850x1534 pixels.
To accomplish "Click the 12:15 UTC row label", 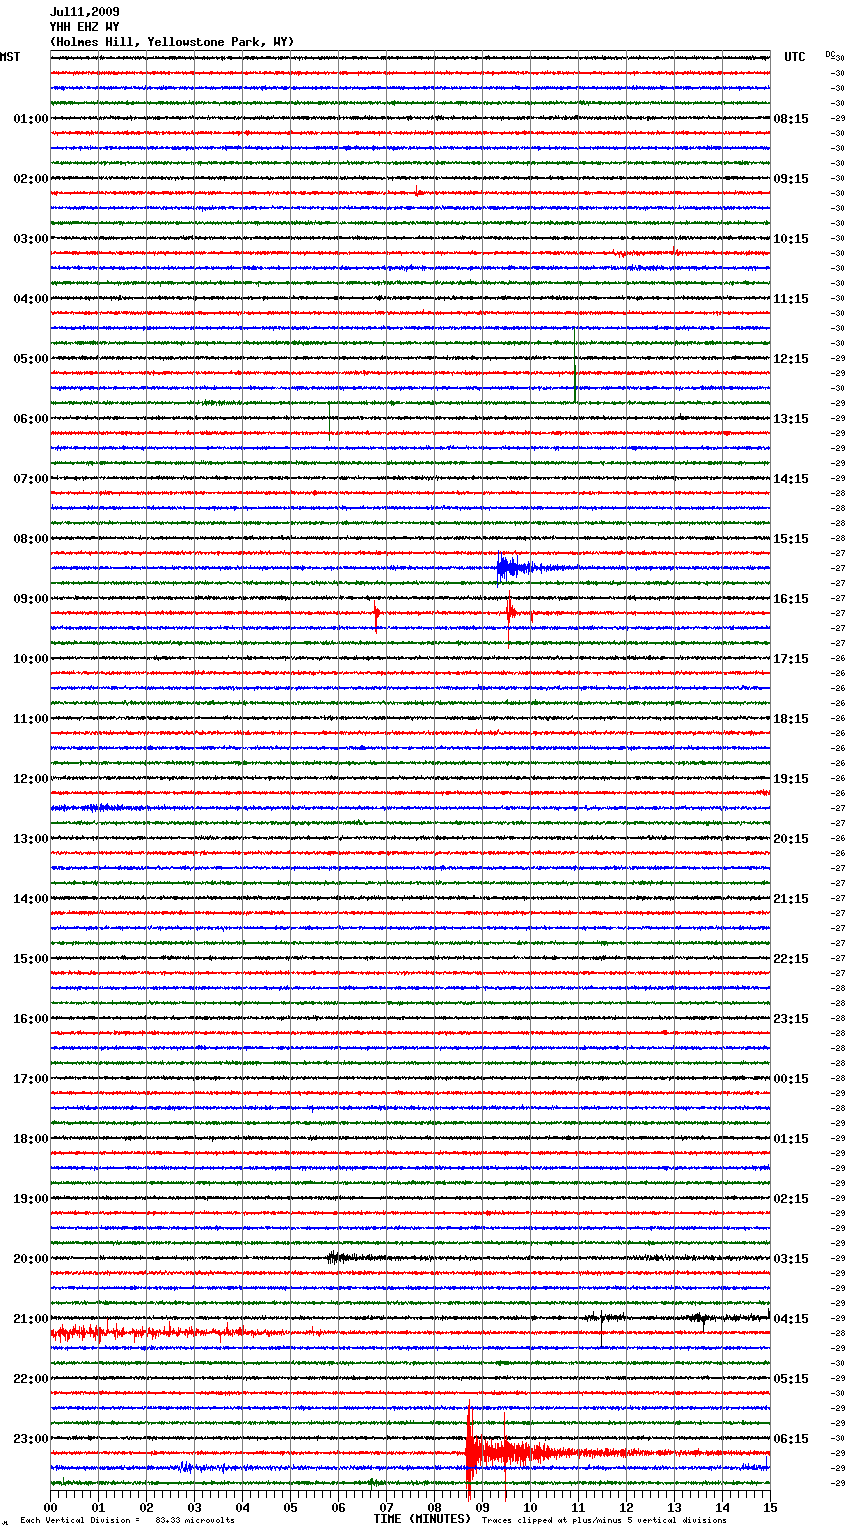I will pyautogui.click(x=791, y=359).
